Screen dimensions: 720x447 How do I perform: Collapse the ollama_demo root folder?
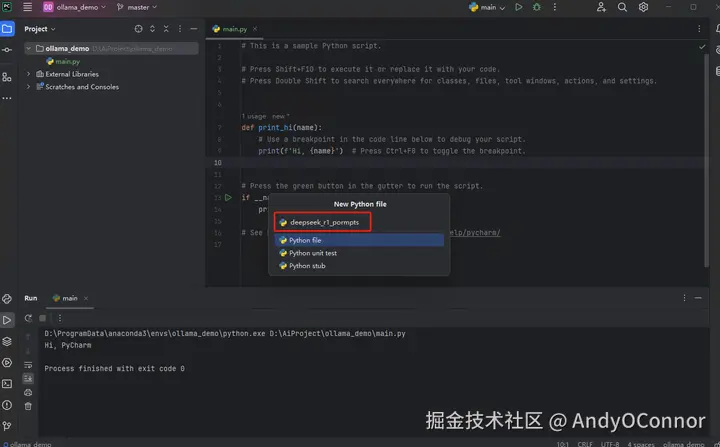28,48
